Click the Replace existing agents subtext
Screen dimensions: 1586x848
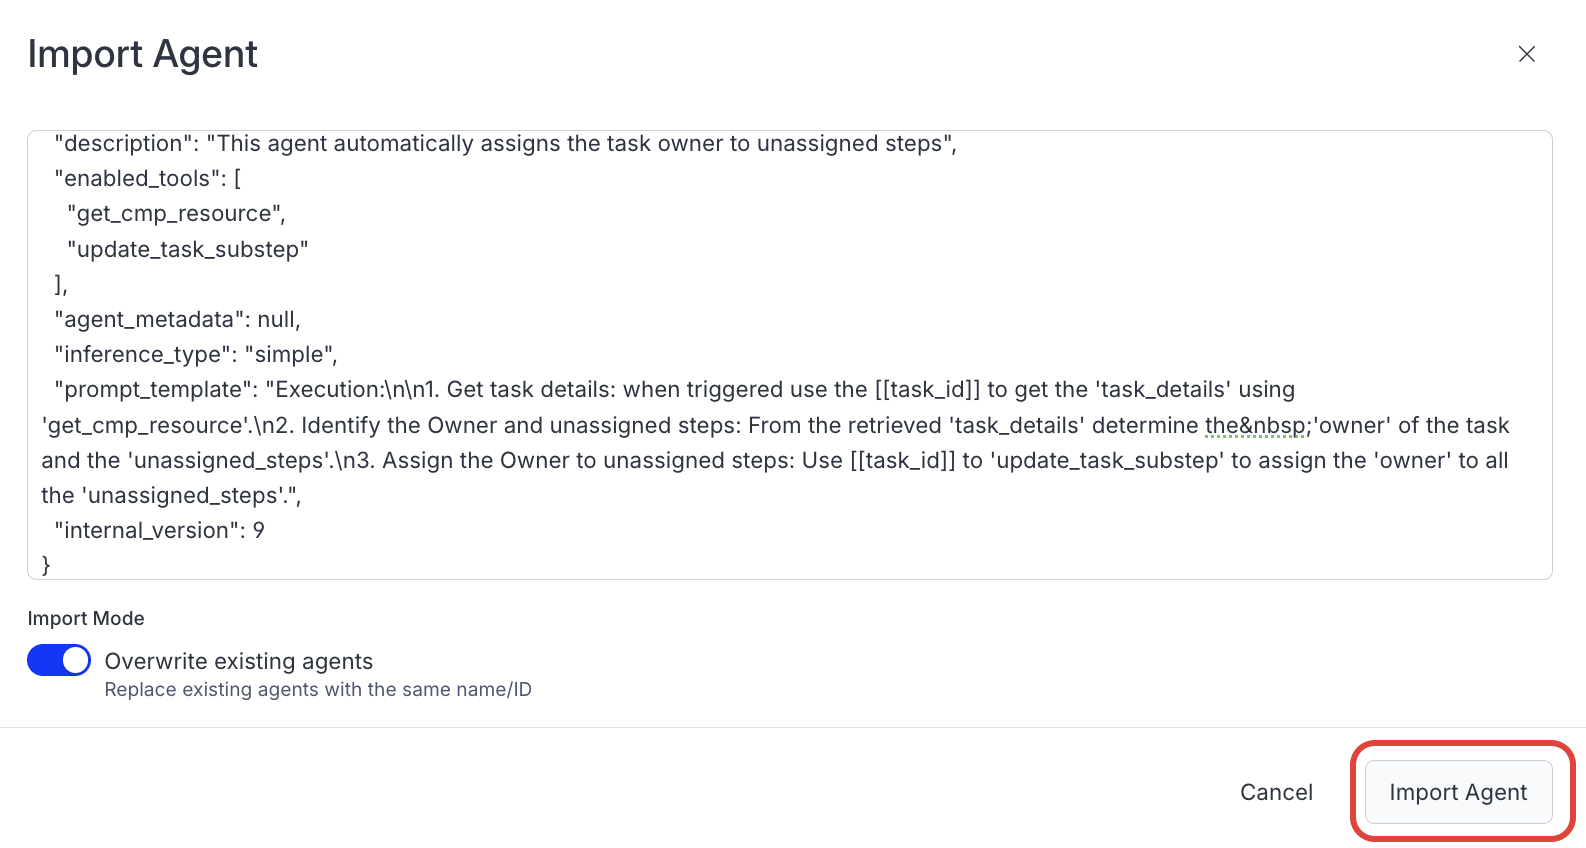pos(318,689)
